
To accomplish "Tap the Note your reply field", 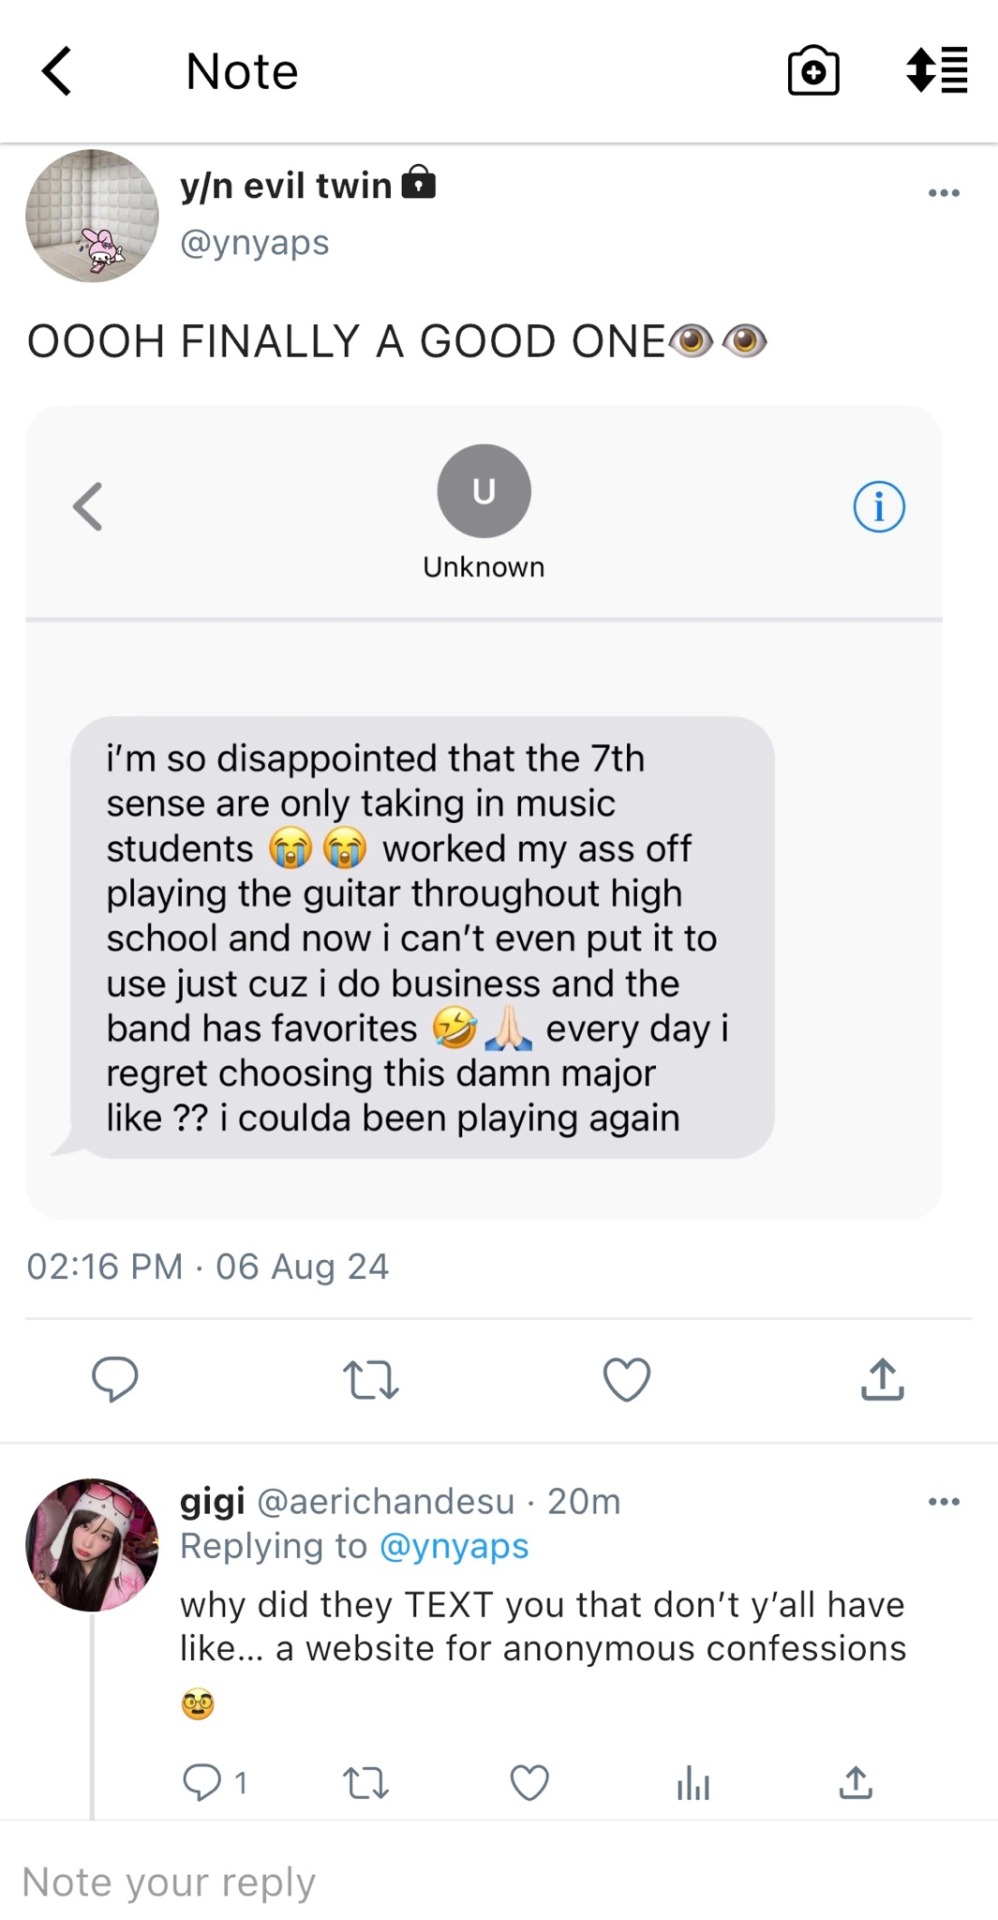I will (400, 1881).
